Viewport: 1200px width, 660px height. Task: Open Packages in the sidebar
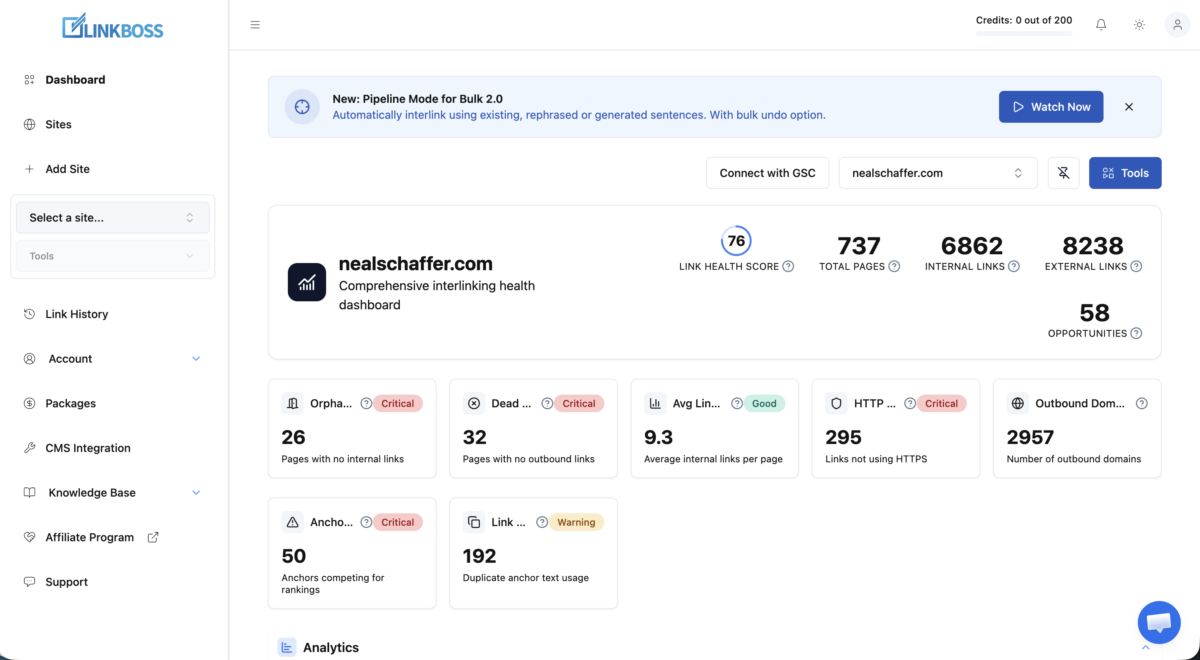[x=70, y=404]
